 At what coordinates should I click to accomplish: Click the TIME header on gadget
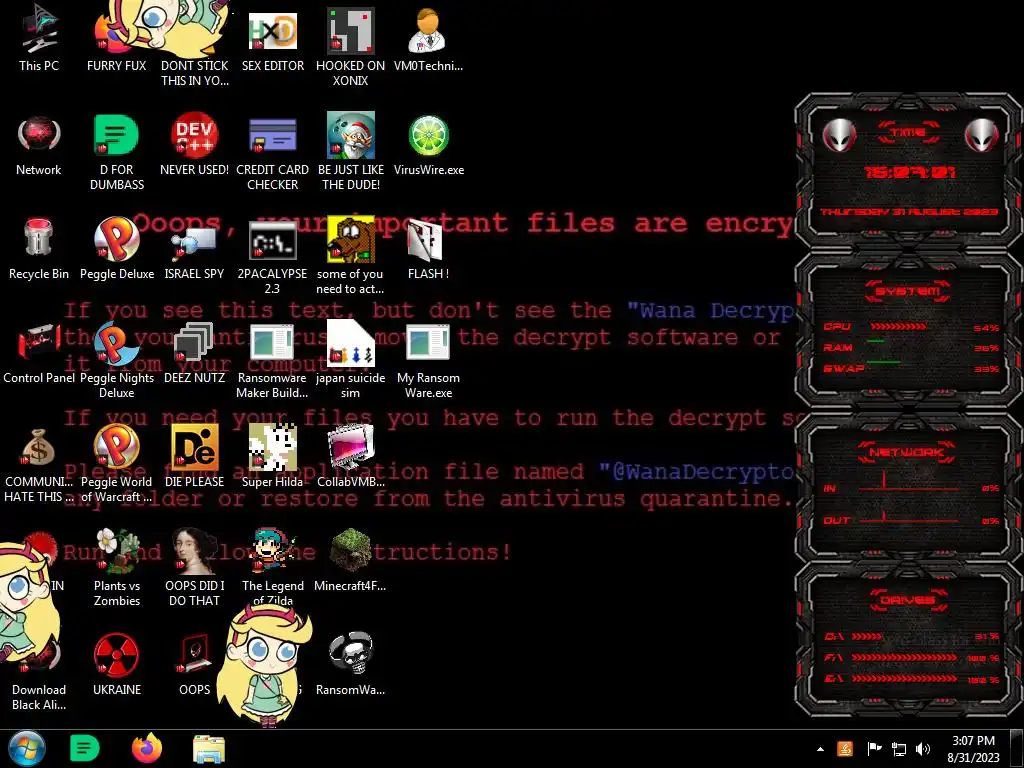(x=908, y=133)
